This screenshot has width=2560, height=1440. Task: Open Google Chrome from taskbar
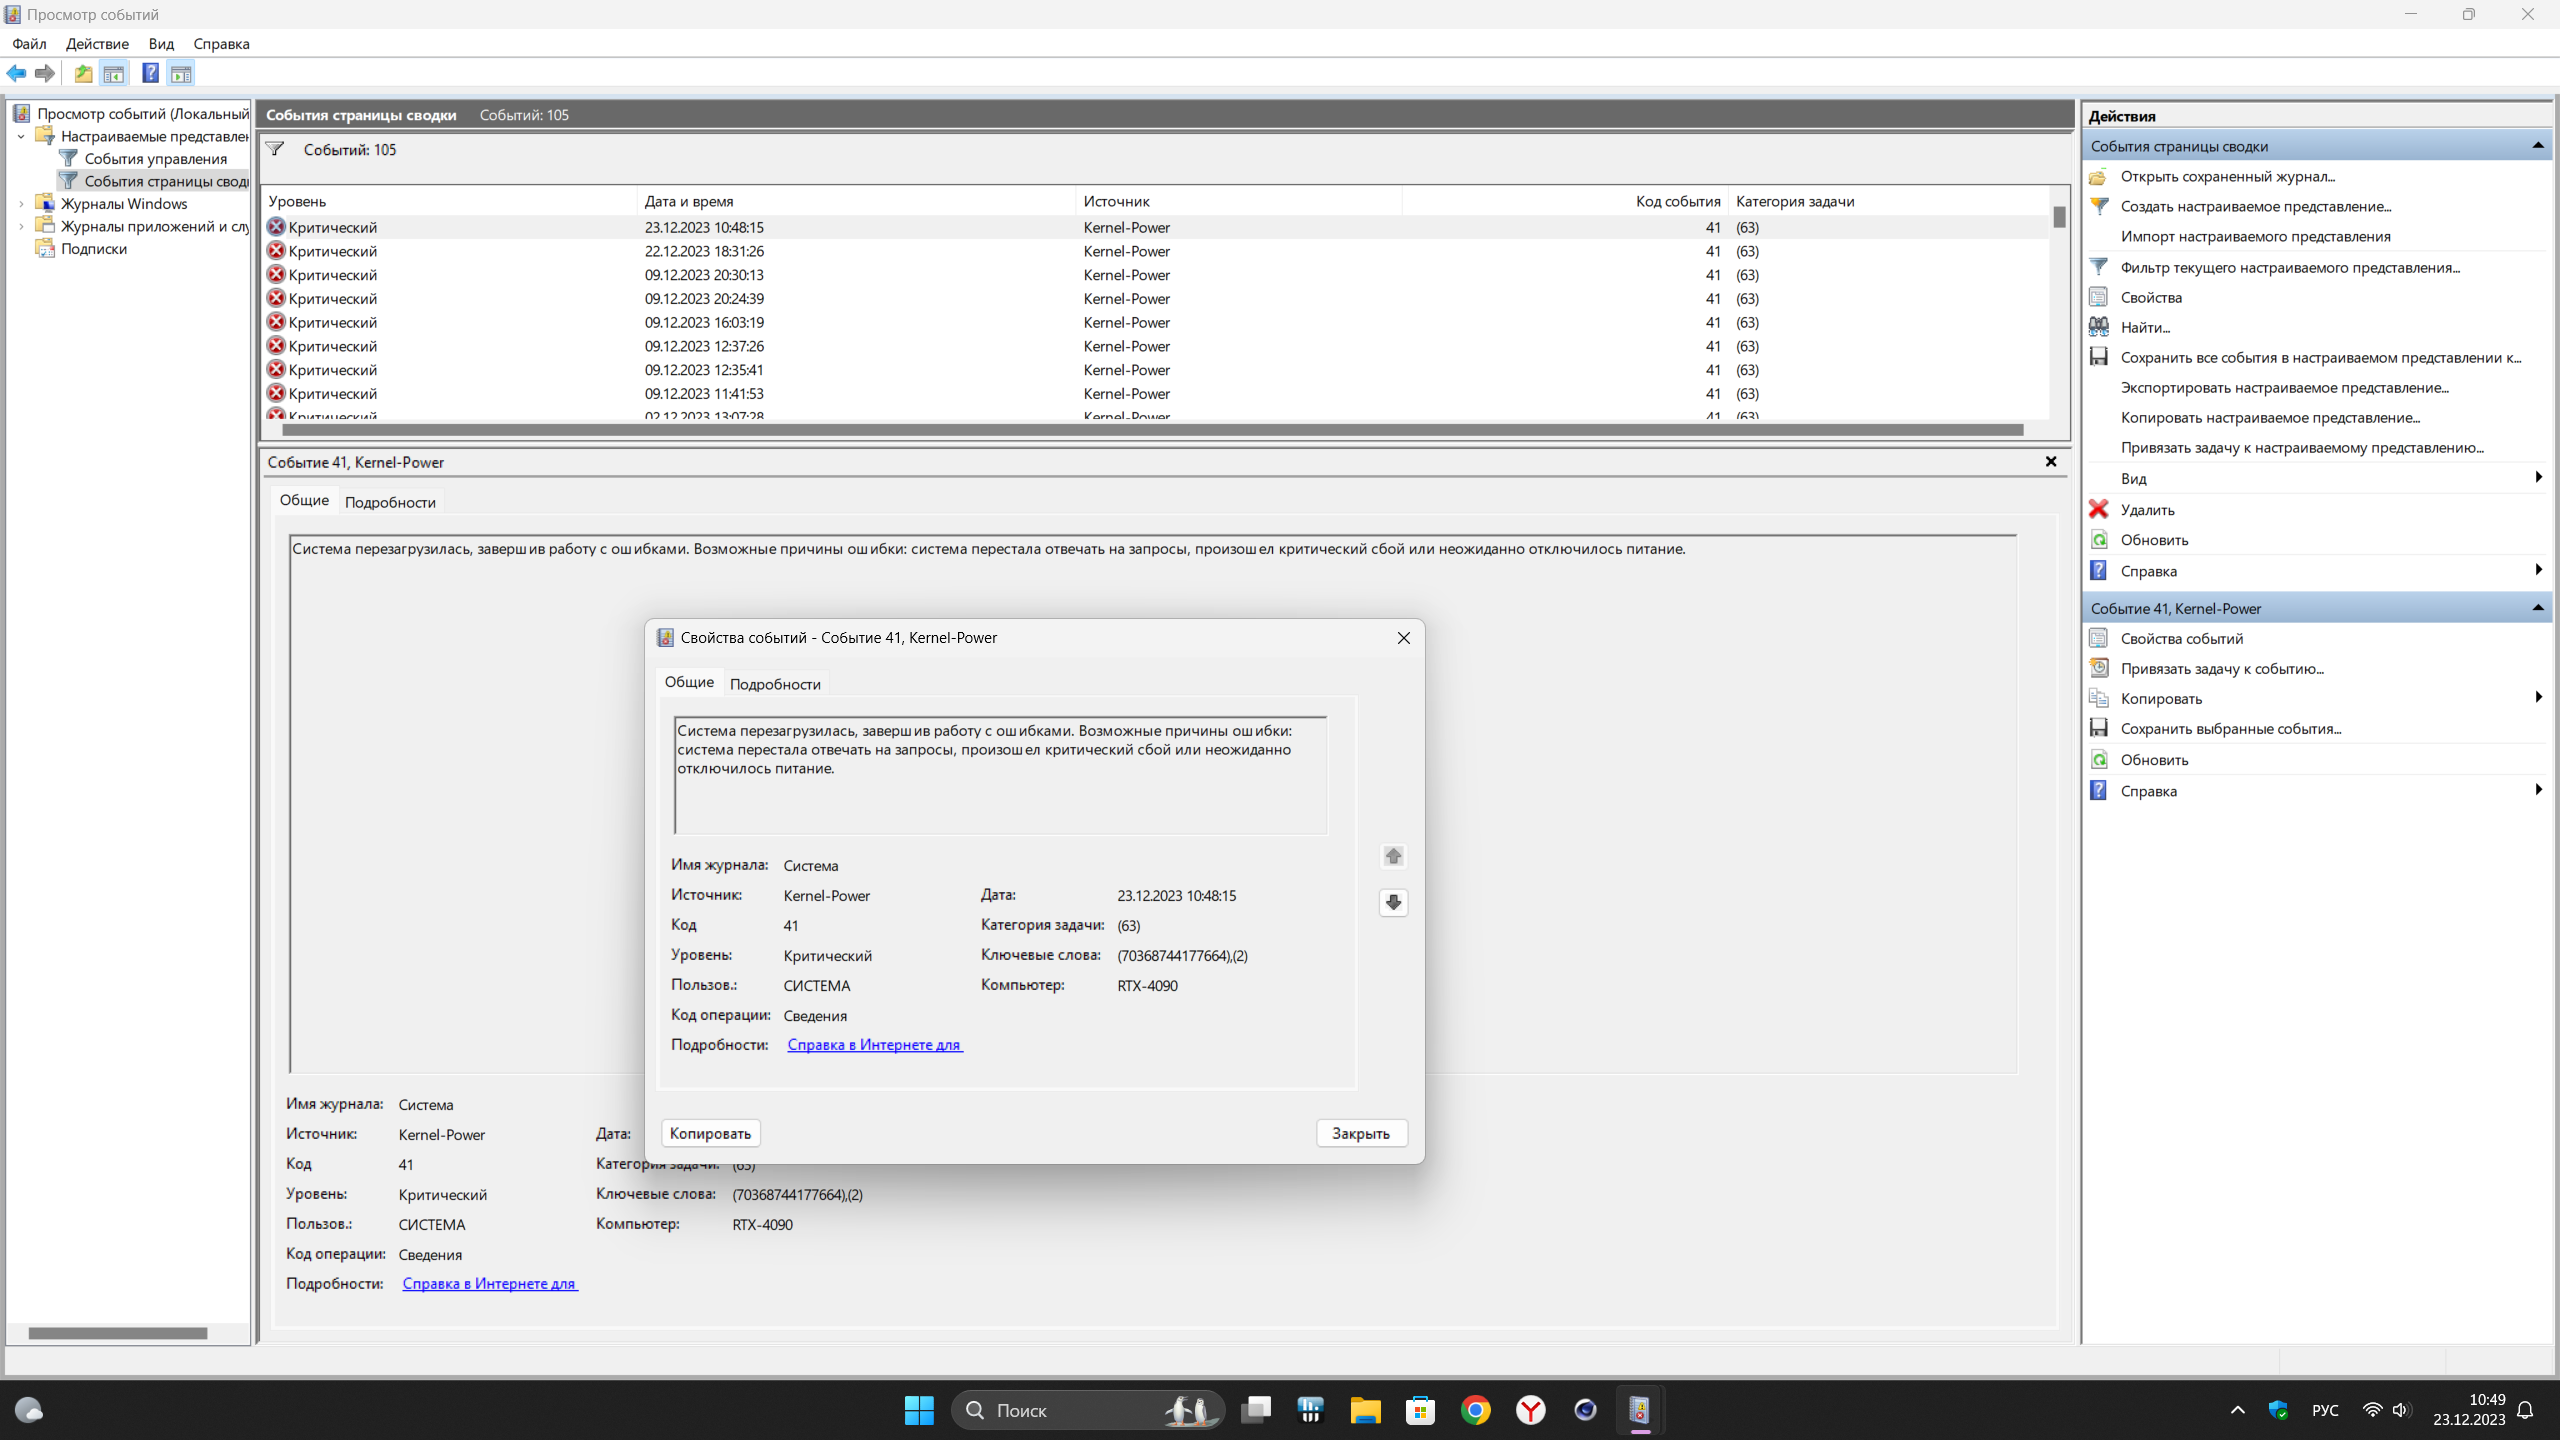coord(1475,1410)
